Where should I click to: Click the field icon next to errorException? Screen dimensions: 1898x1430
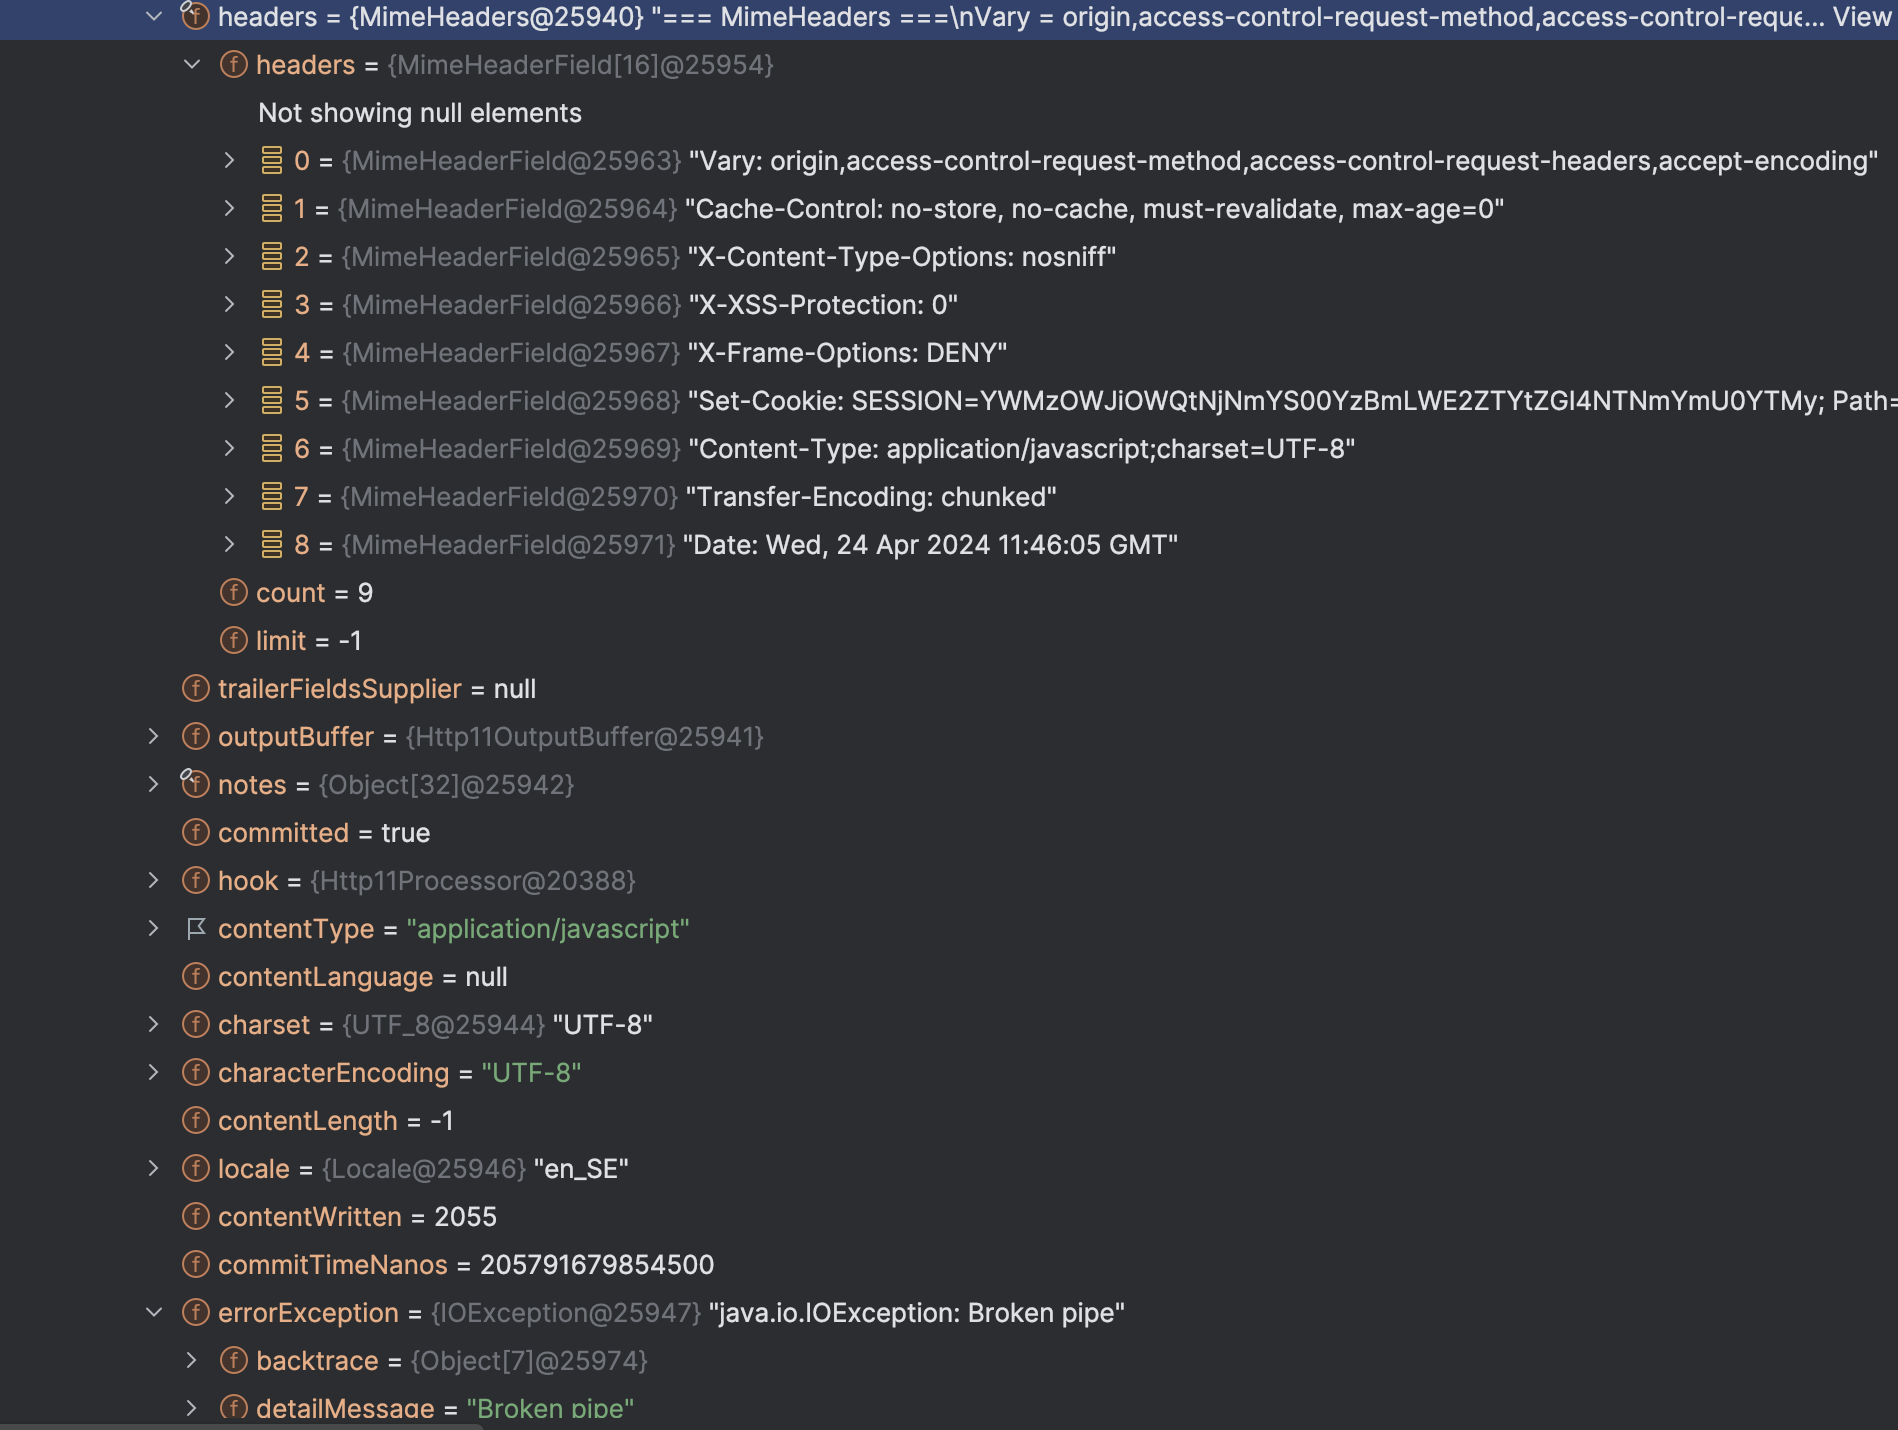(196, 1312)
